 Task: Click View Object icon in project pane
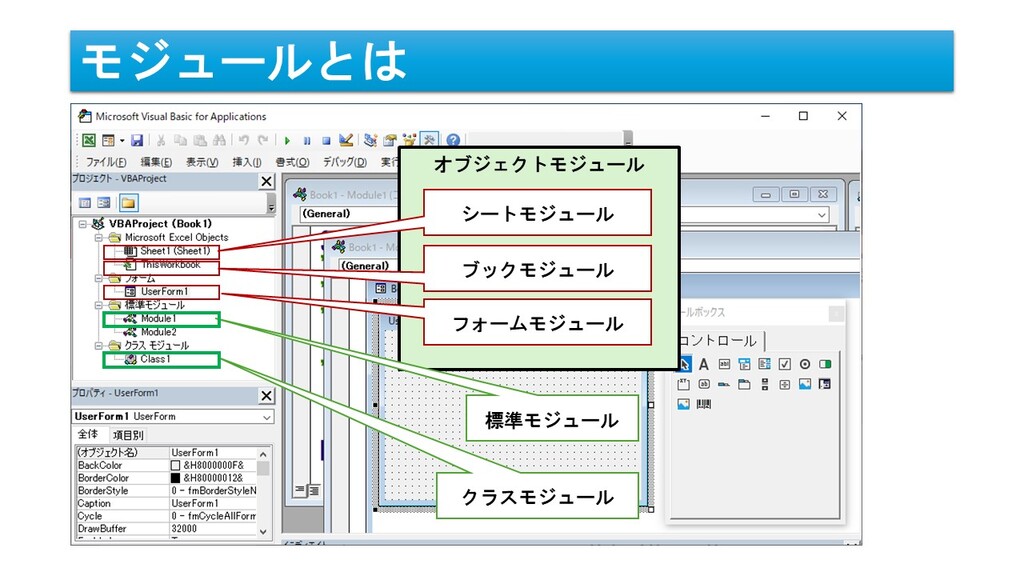[104, 203]
